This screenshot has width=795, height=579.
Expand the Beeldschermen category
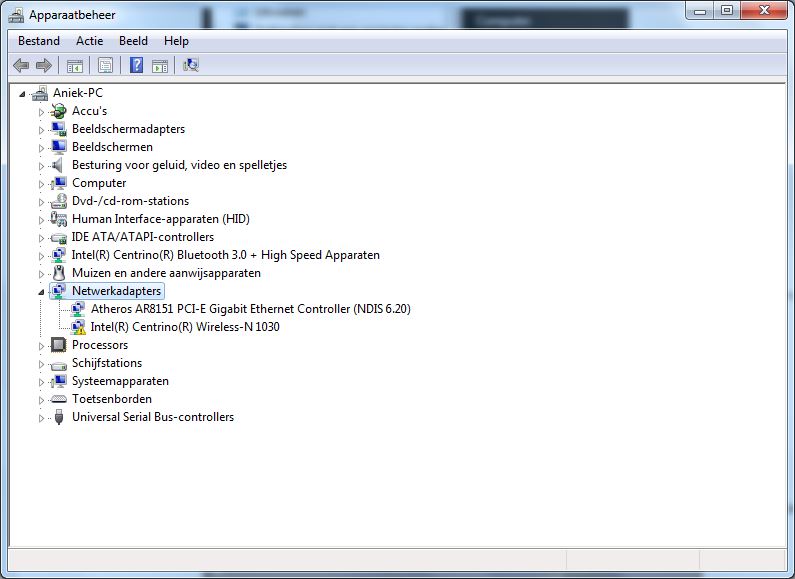(x=41, y=148)
